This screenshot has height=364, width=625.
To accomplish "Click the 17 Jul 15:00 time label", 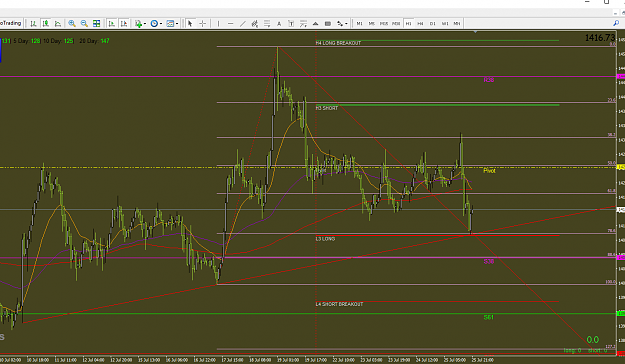I will coord(232,360).
